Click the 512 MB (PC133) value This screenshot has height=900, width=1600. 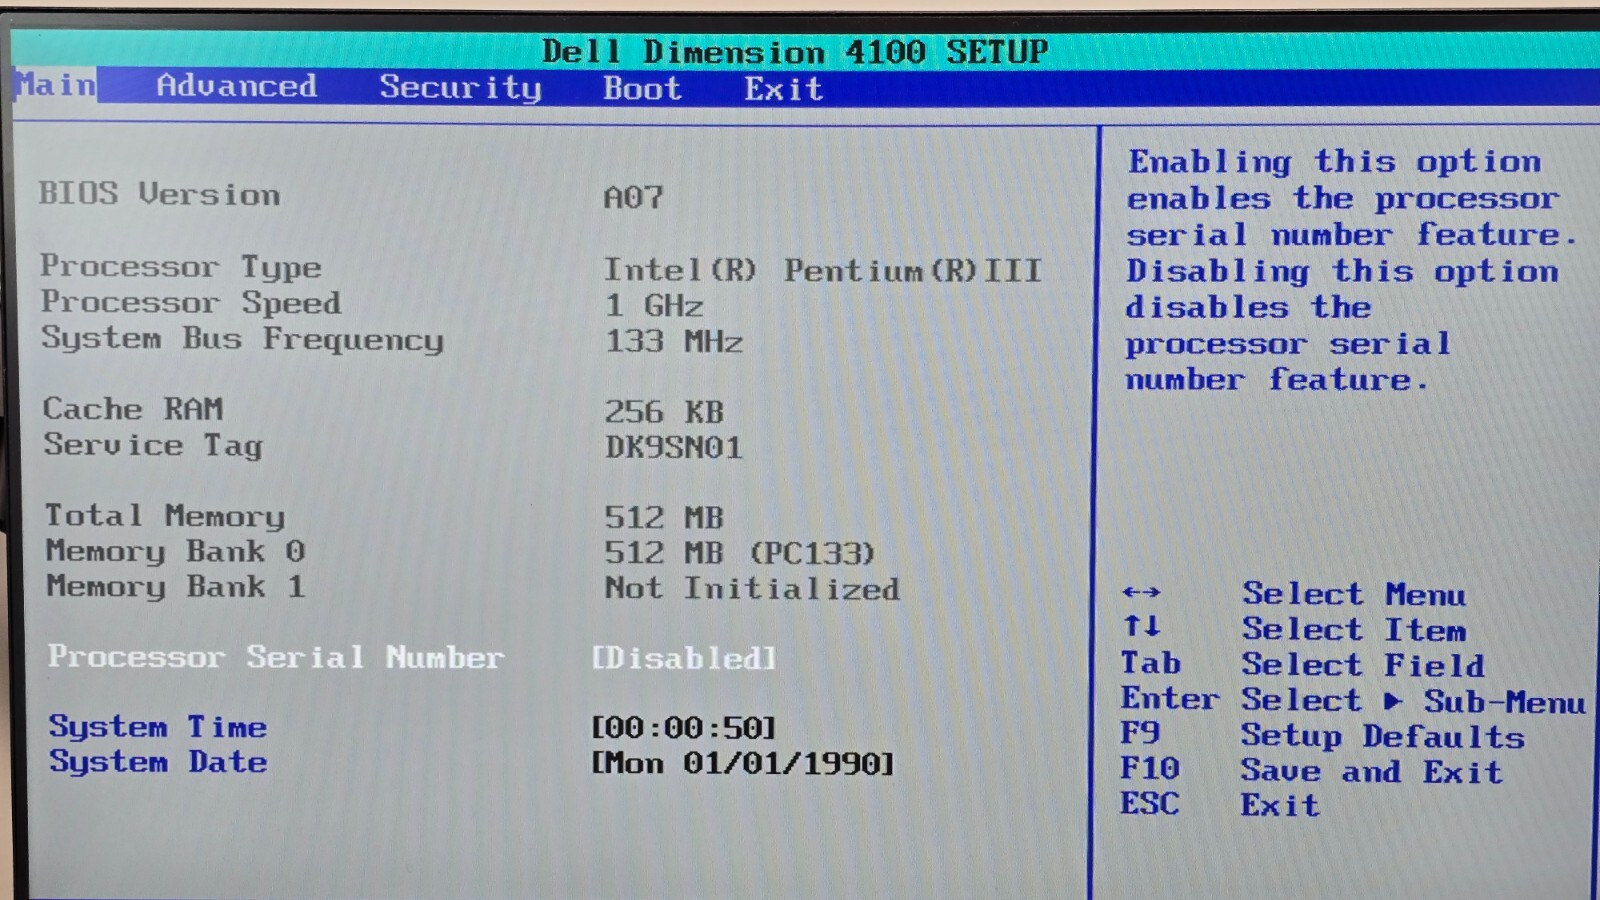(740, 553)
